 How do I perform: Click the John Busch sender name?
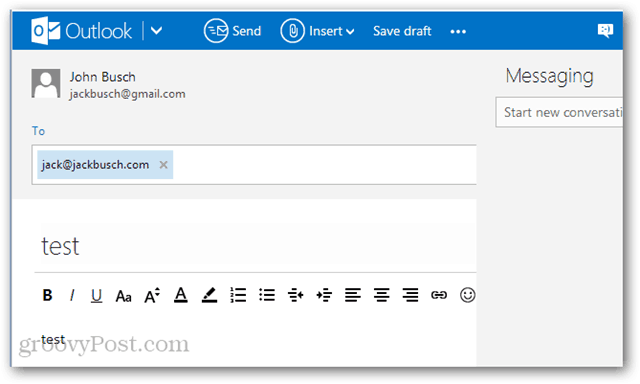(102, 77)
